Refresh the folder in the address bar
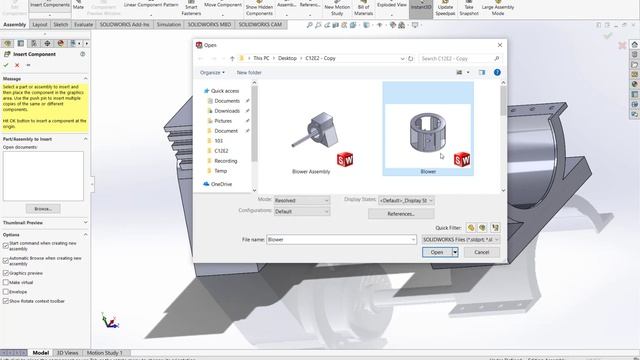This screenshot has width=640, height=360. point(410,58)
